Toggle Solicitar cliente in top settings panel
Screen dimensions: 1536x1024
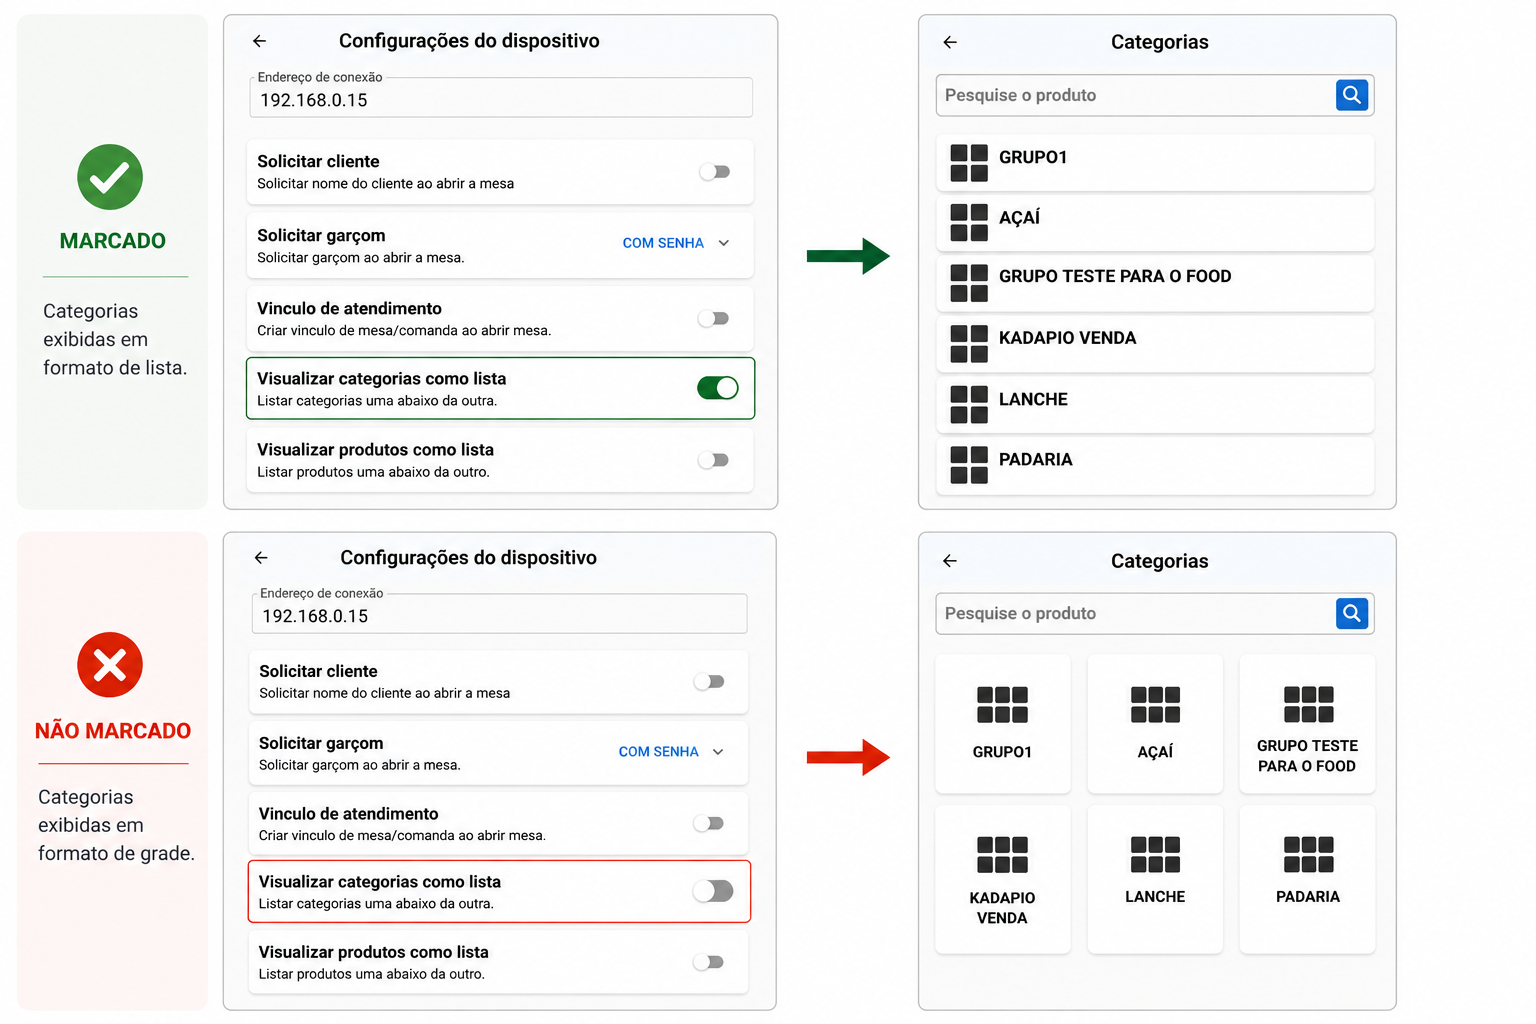pyautogui.click(x=714, y=172)
